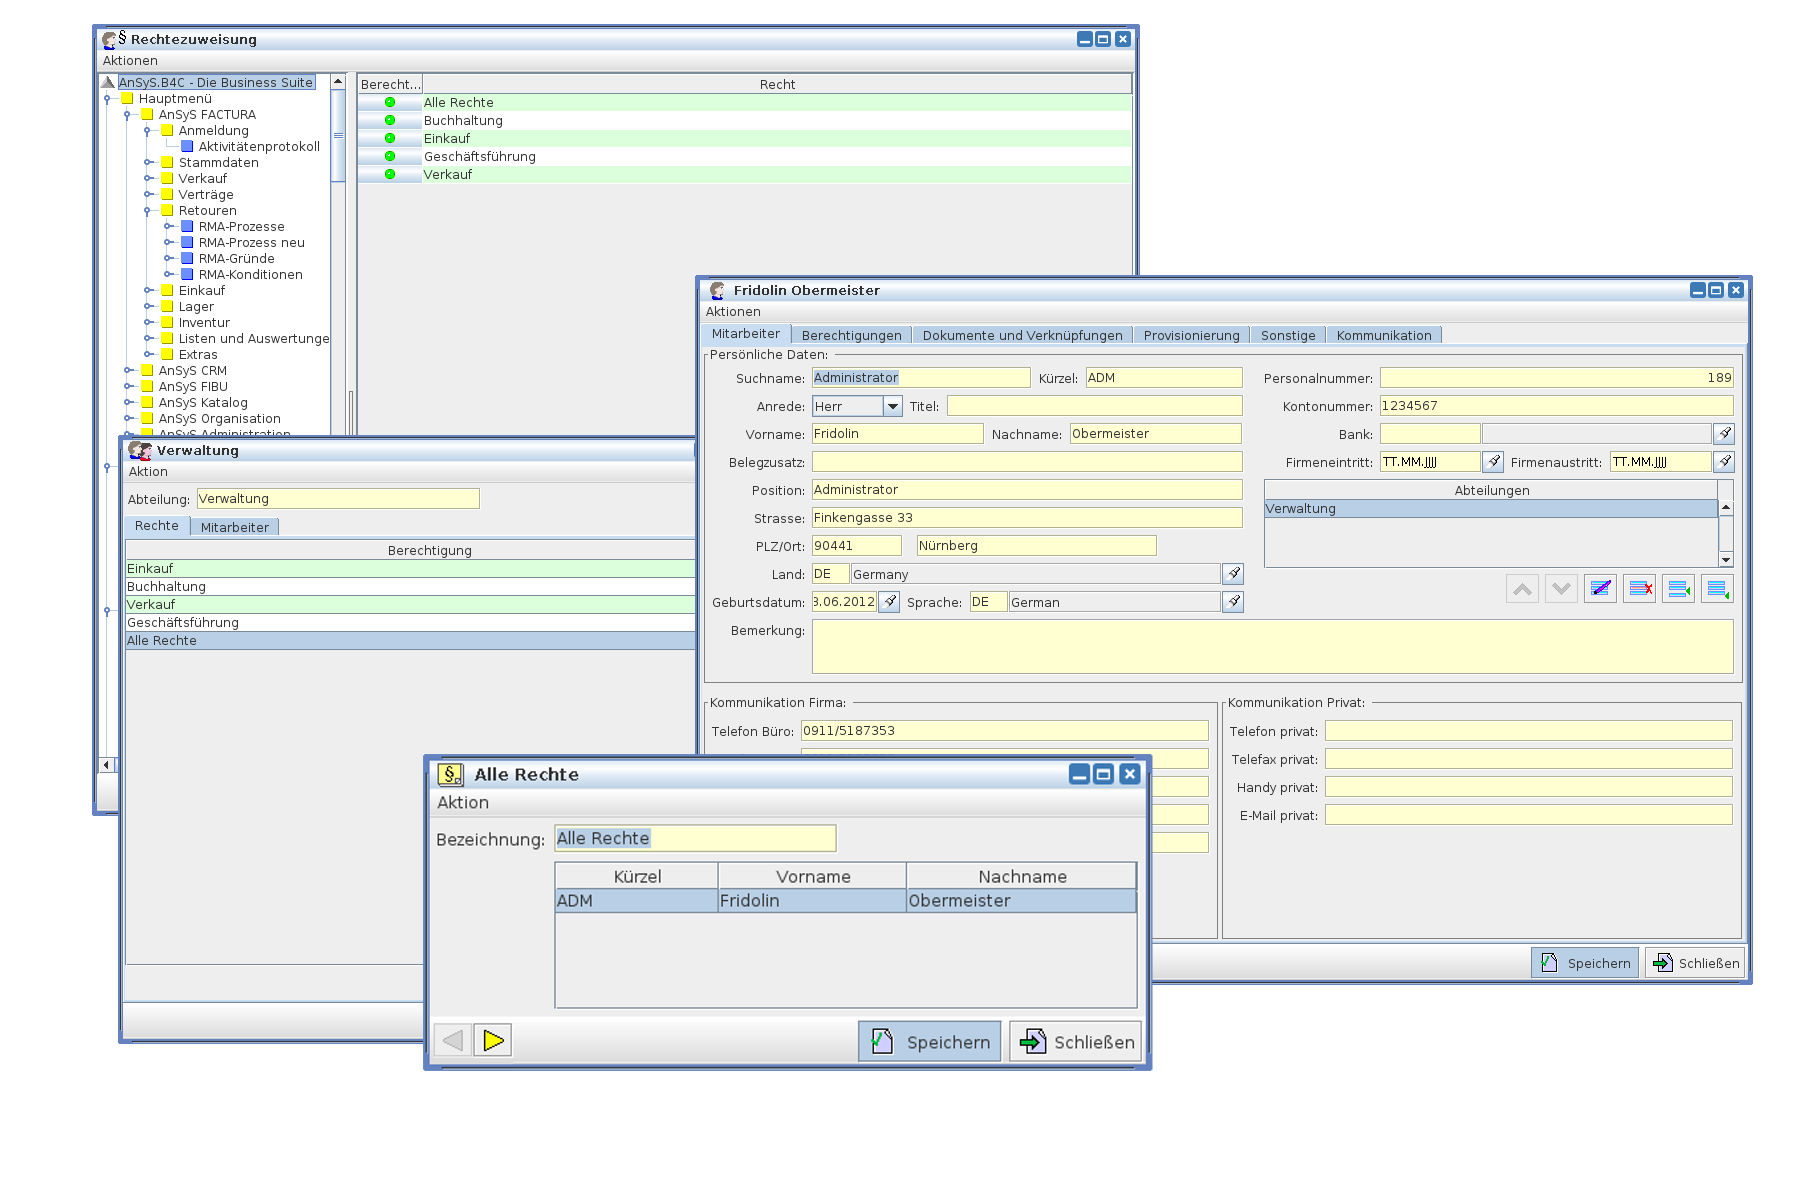This screenshot has width=1800, height=1200.
Task: Click the yellow next-record arrow
Action: click(493, 1041)
